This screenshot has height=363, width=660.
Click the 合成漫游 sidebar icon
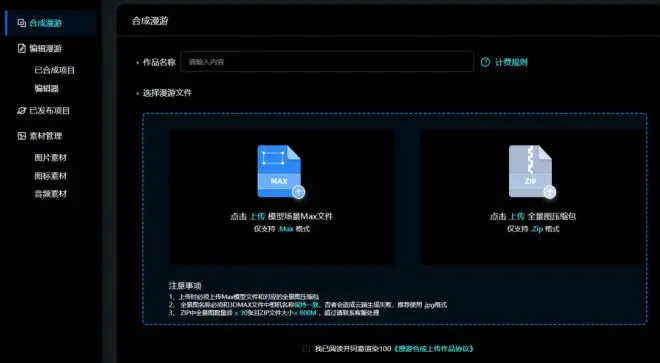click(21, 23)
